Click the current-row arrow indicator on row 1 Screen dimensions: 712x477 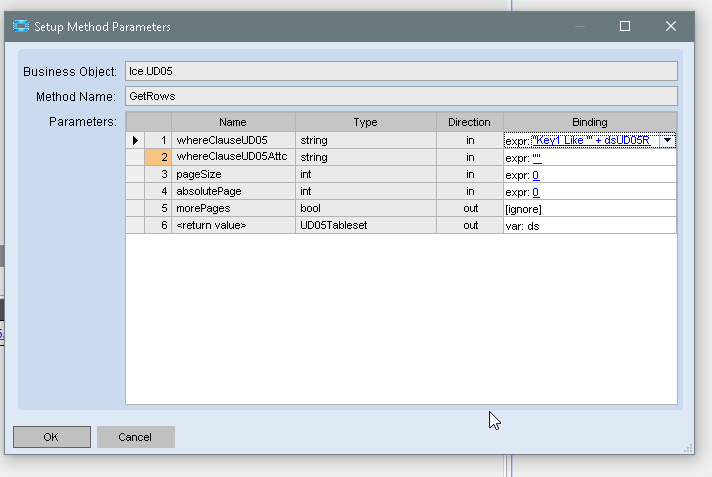pyautogui.click(x=135, y=141)
